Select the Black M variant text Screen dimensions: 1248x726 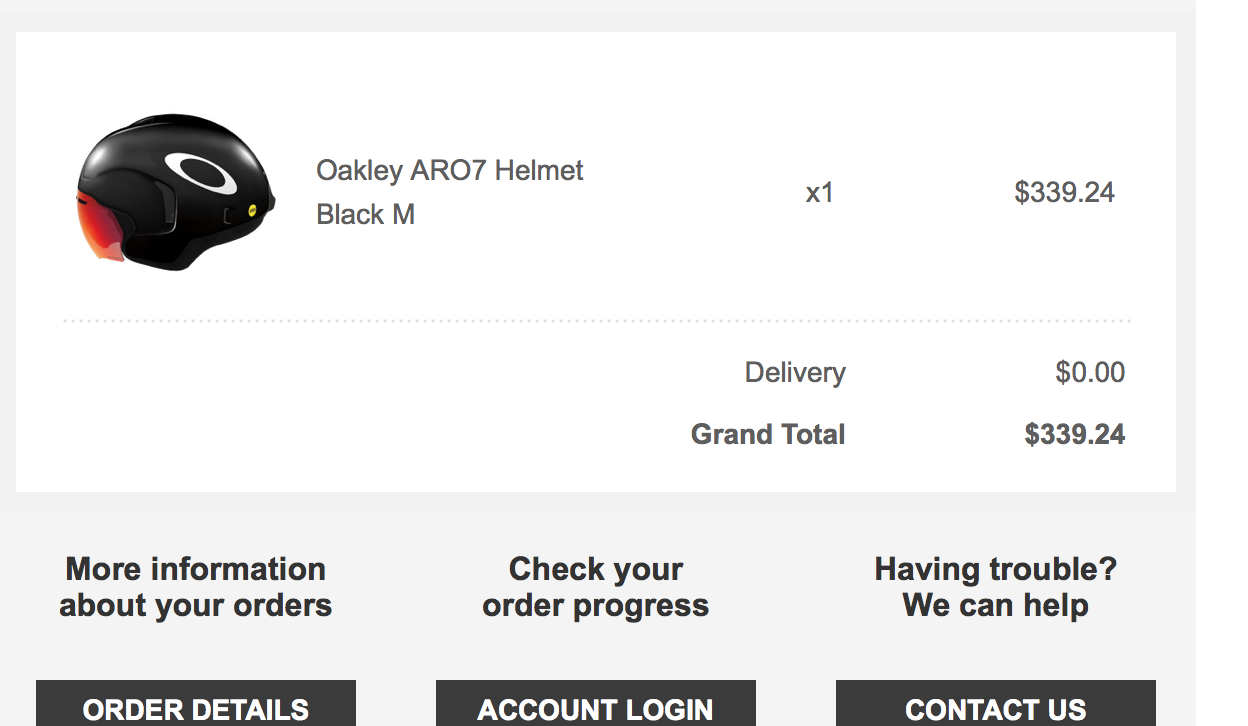[365, 215]
